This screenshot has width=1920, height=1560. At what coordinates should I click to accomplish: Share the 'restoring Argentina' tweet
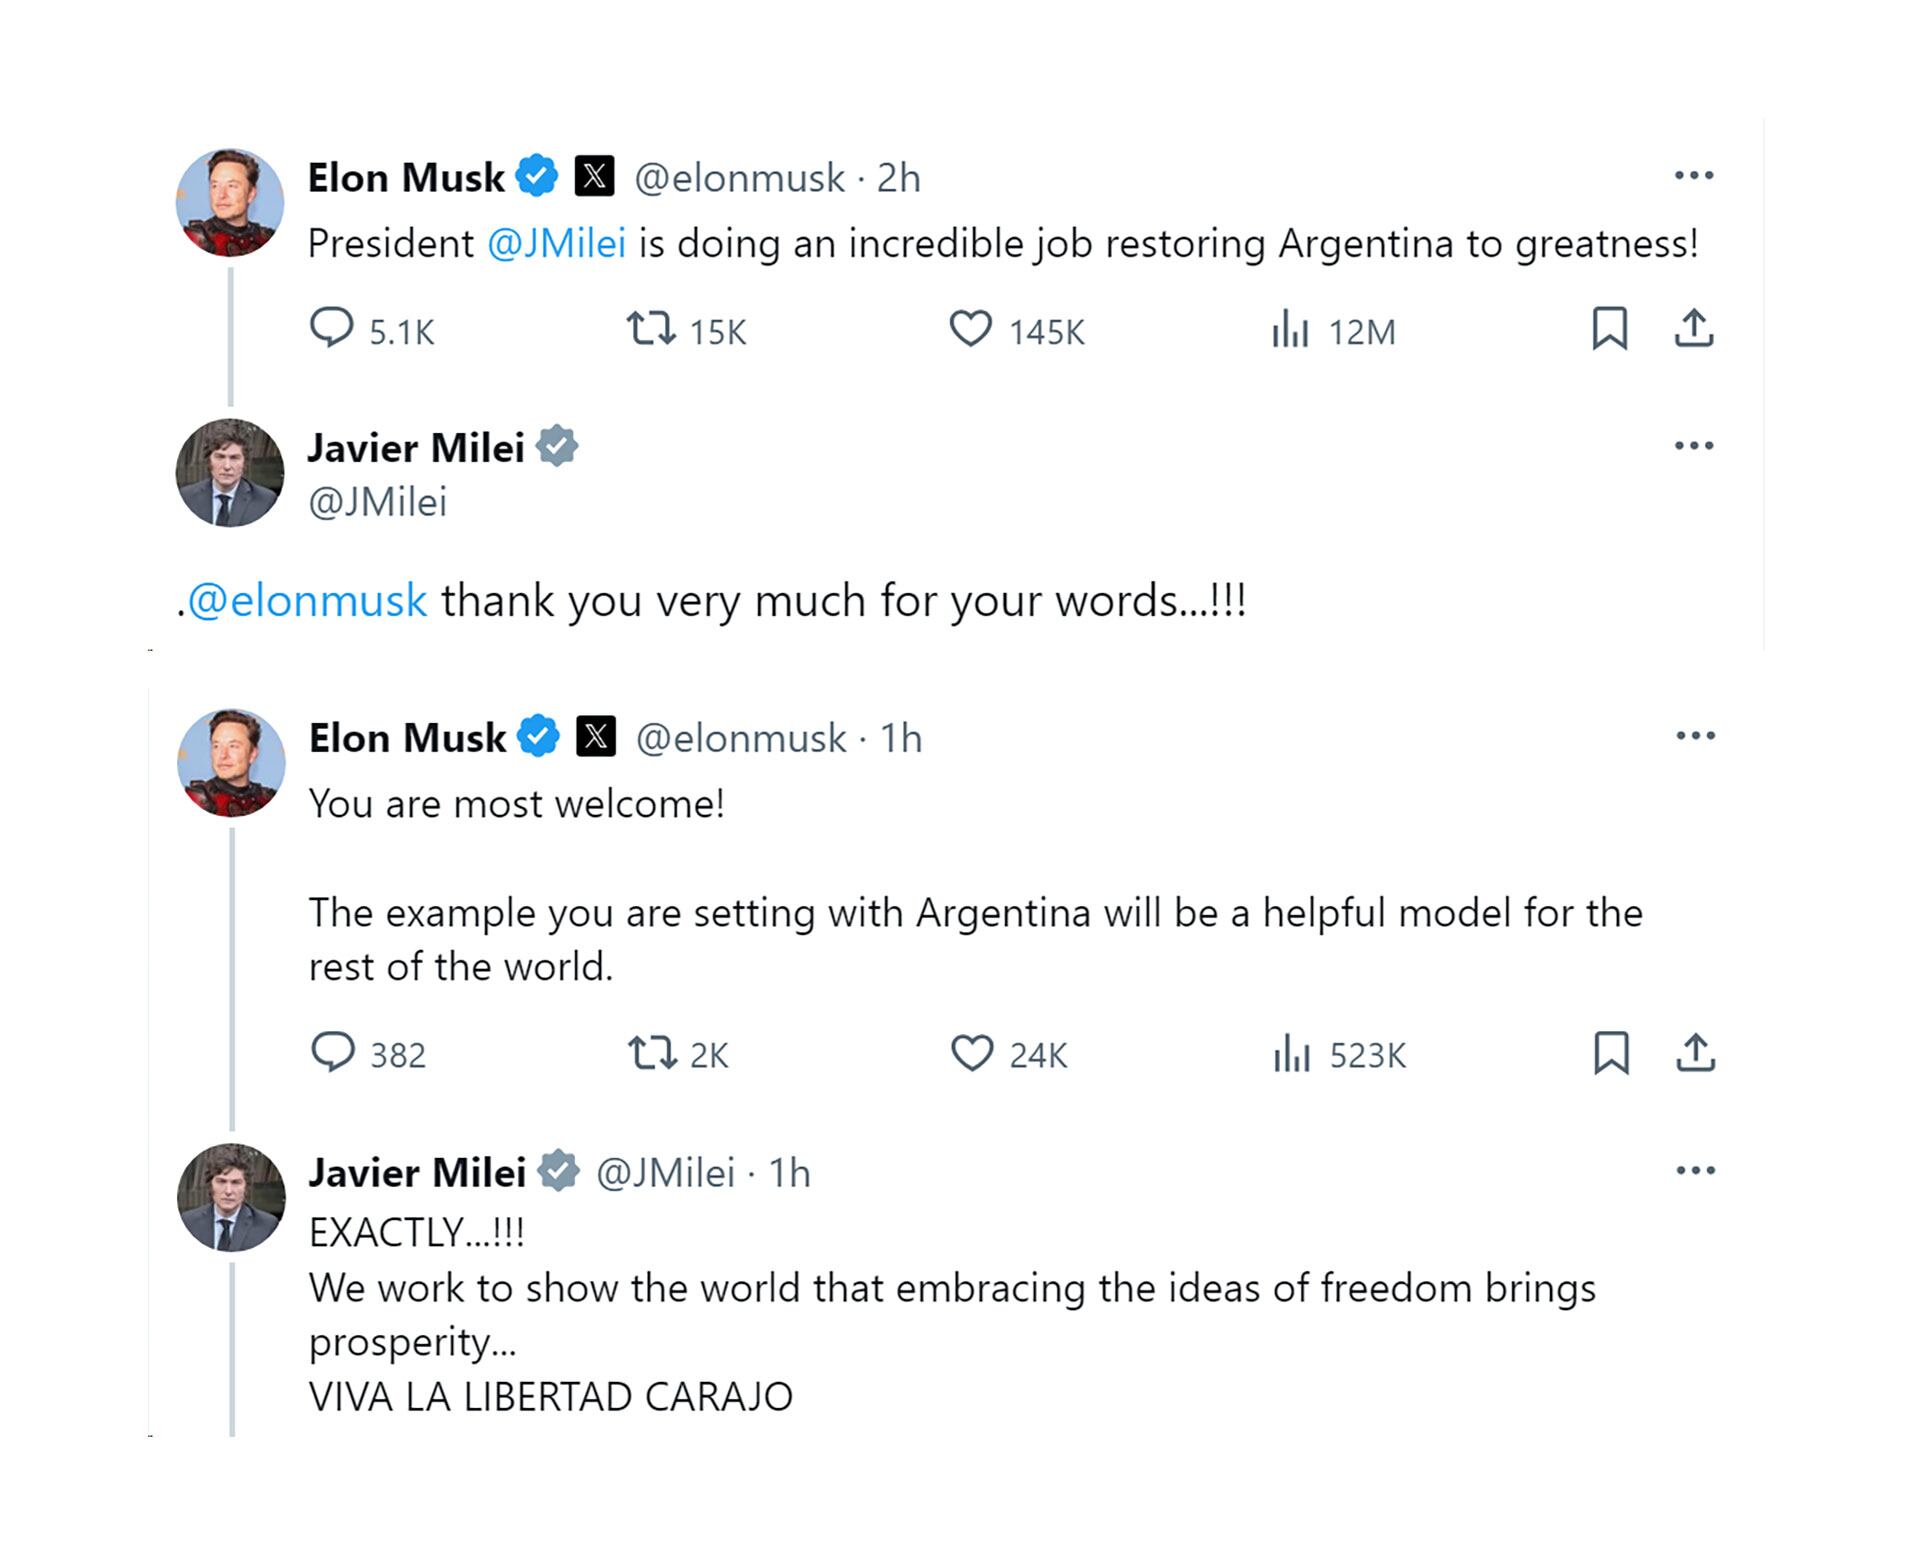pyautogui.click(x=1694, y=328)
